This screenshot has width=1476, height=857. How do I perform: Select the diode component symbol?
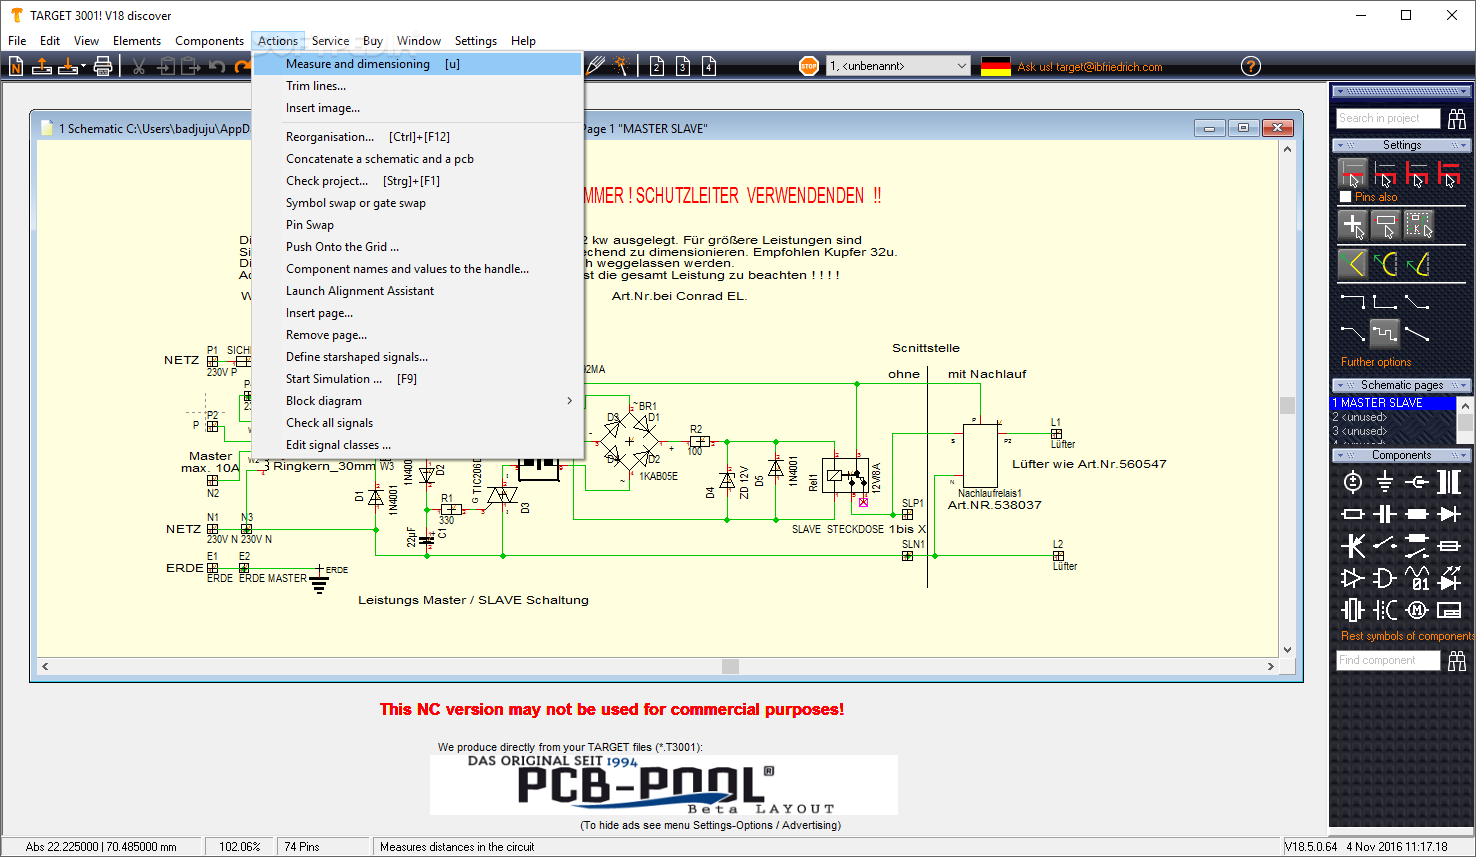tap(1449, 514)
